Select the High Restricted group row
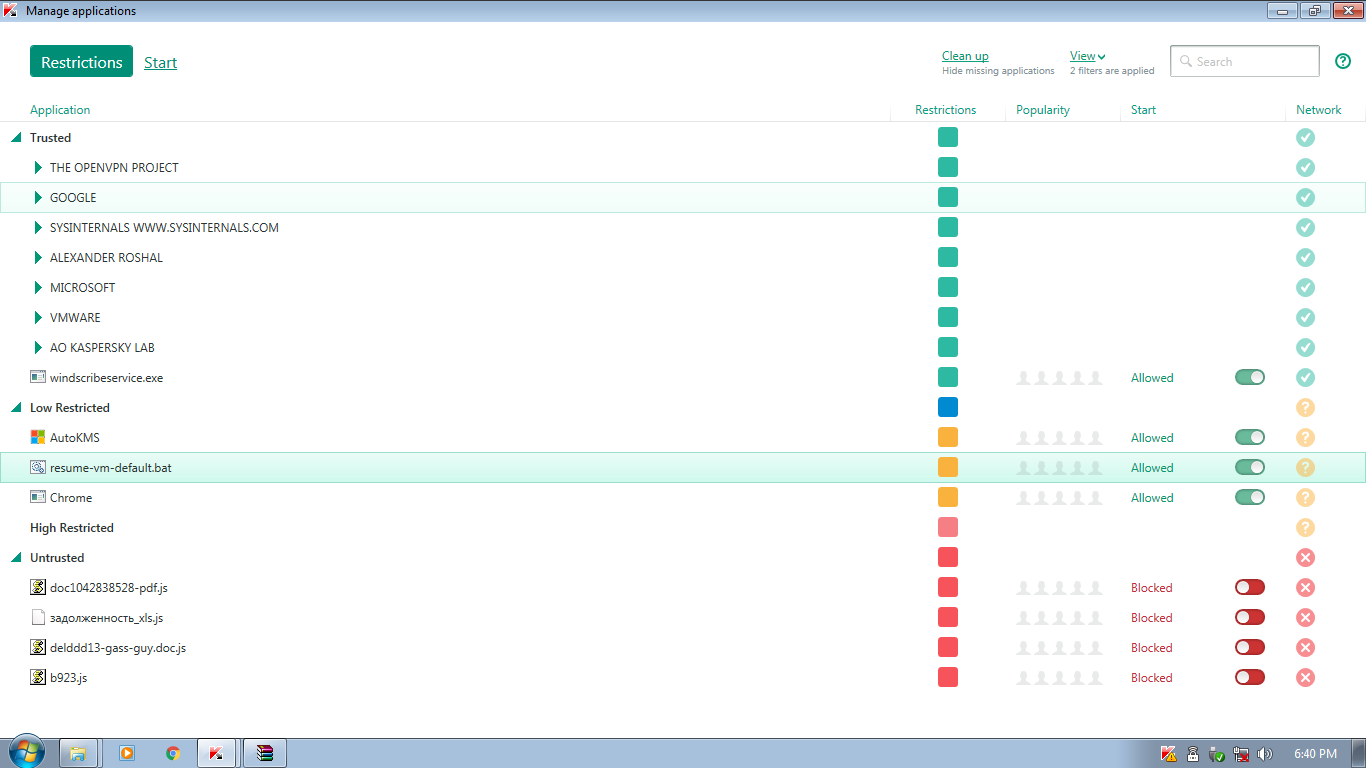Screen dimensions: 1366x768 click(683, 528)
